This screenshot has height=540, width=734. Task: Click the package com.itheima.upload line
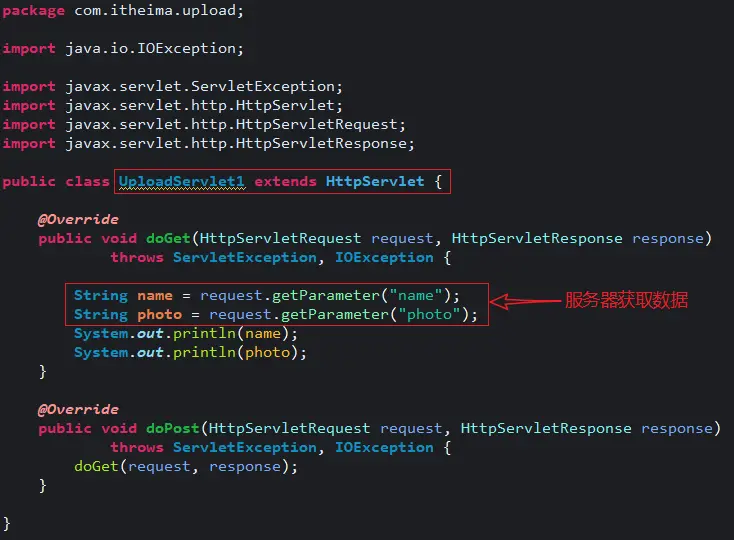coord(123,10)
